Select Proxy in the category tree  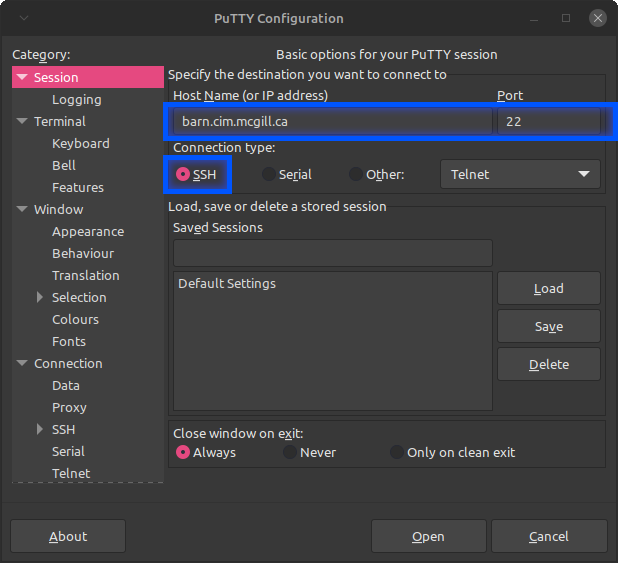69,408
